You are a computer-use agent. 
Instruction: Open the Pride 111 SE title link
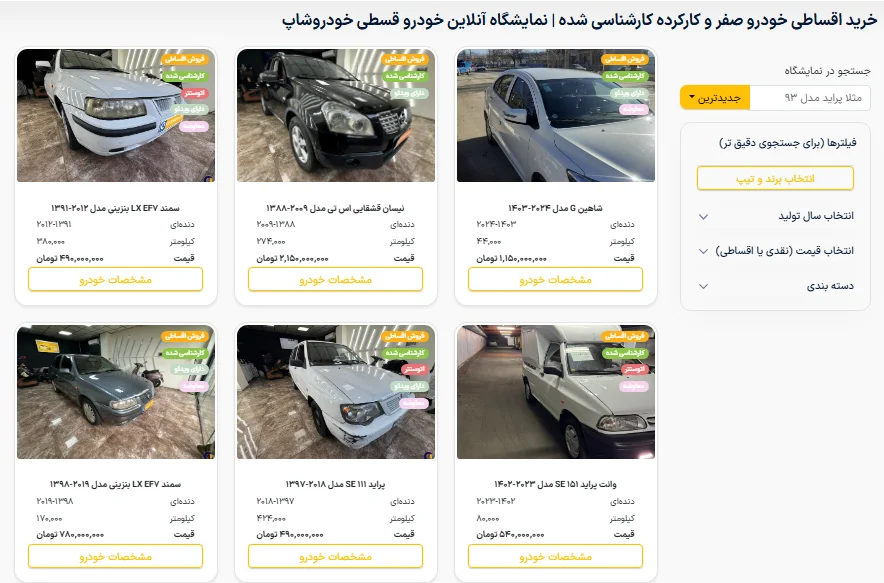point(335,484)
